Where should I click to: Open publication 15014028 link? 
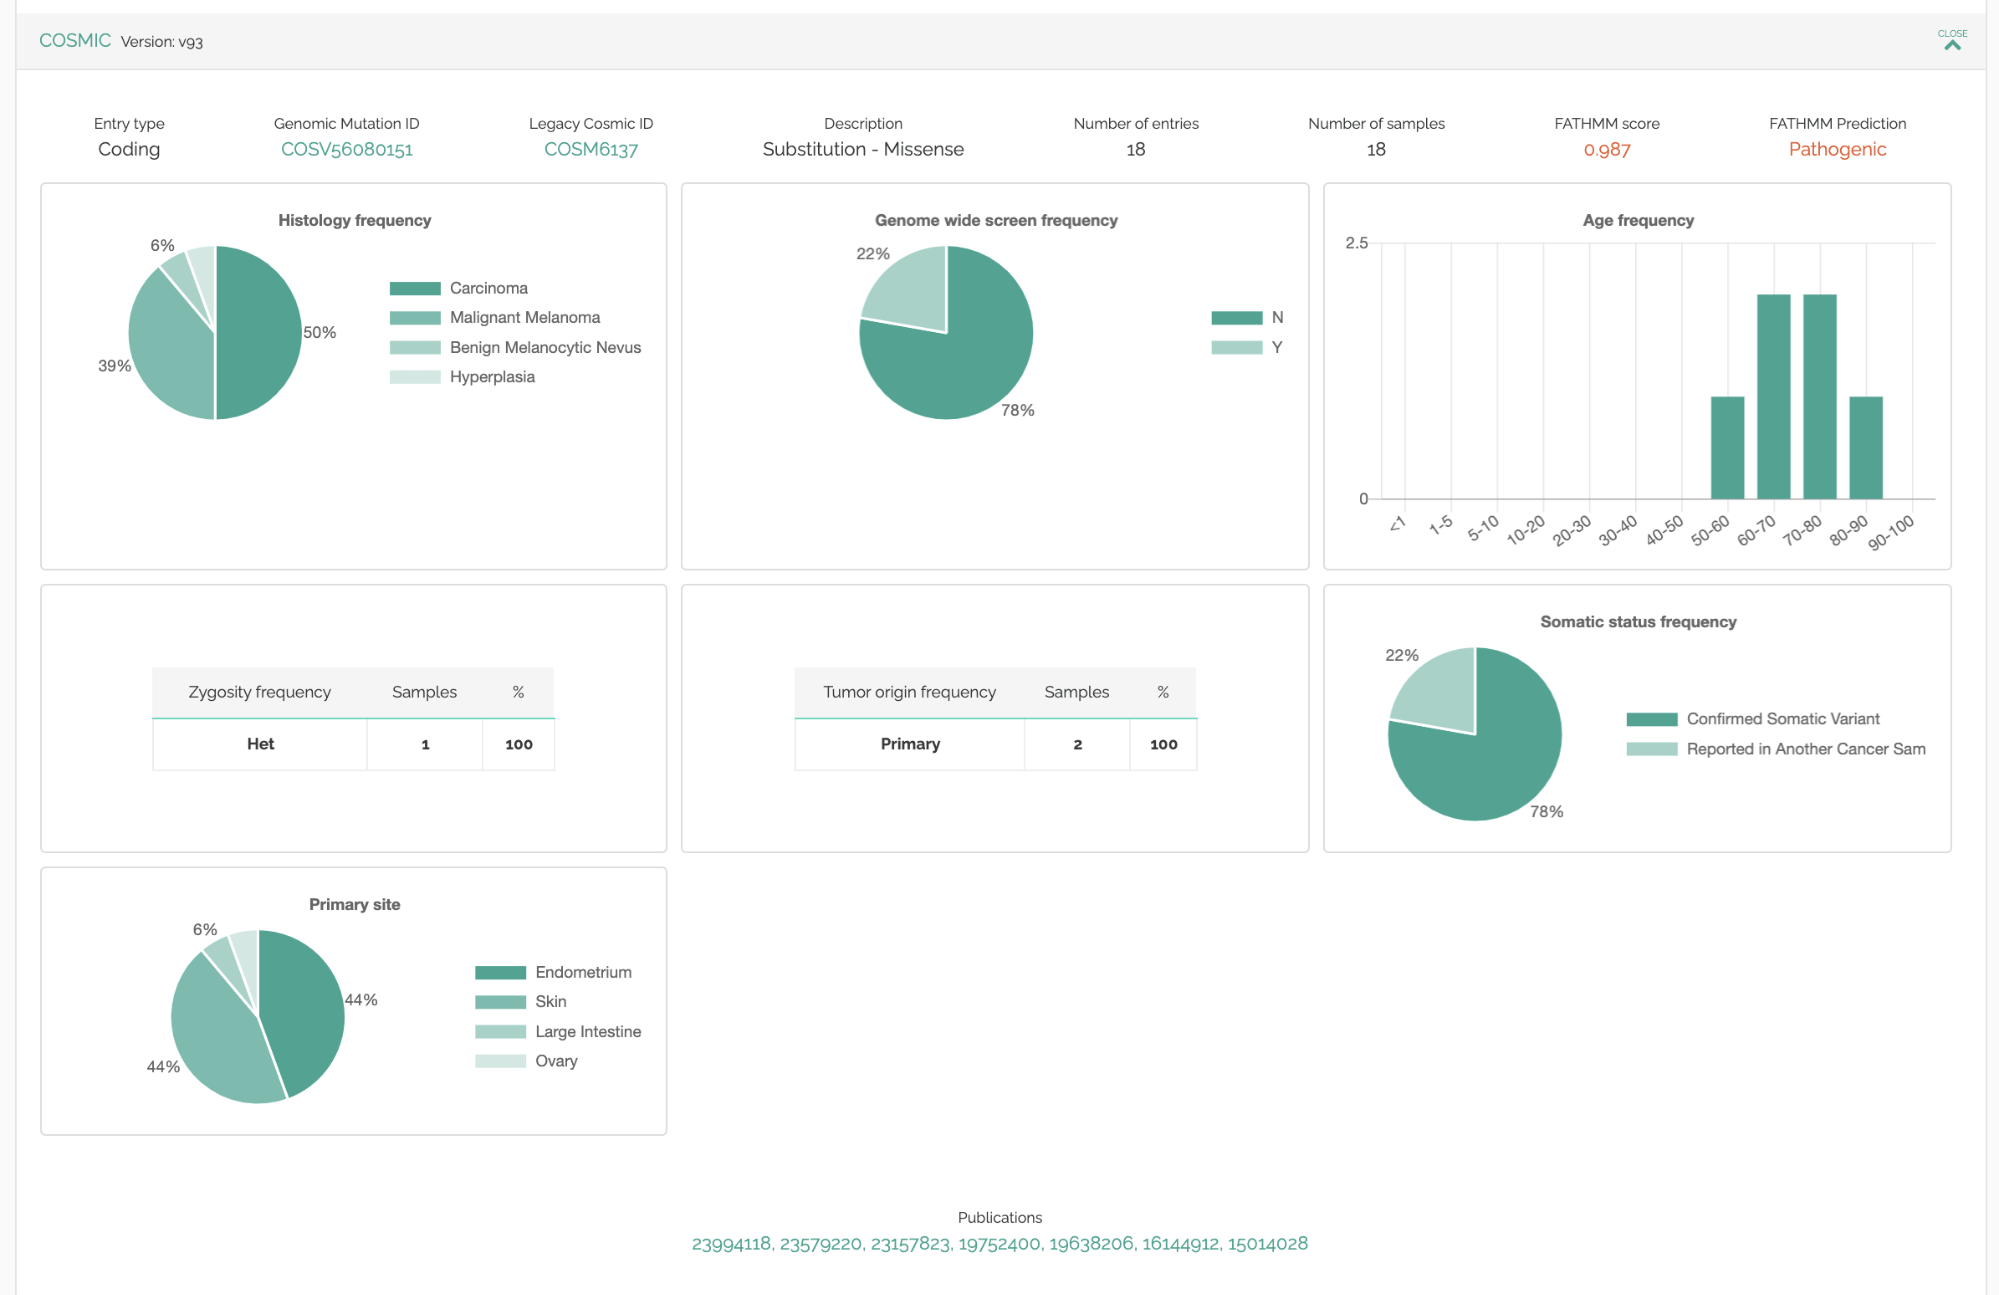pyautogui.click(x=1267, y=1243)
